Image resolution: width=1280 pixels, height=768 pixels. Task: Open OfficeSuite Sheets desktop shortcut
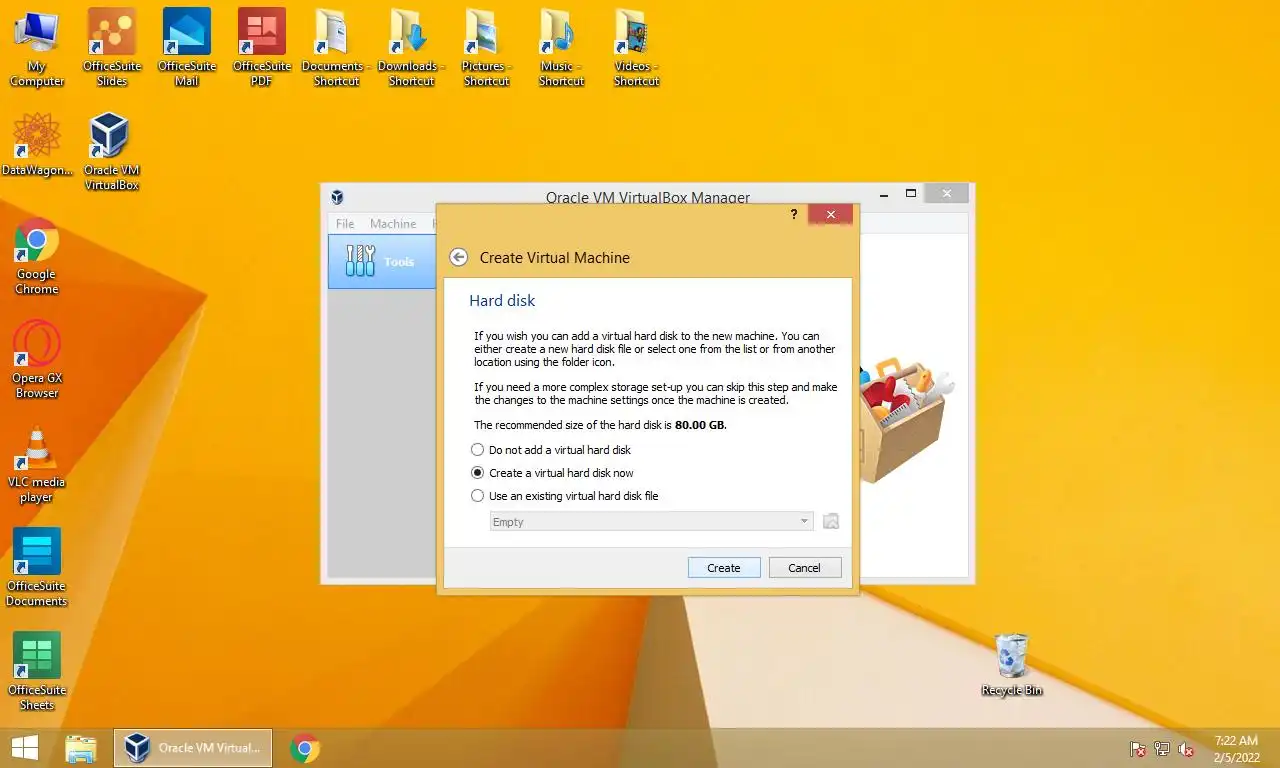pyautogui.click(x=37, y=672)
